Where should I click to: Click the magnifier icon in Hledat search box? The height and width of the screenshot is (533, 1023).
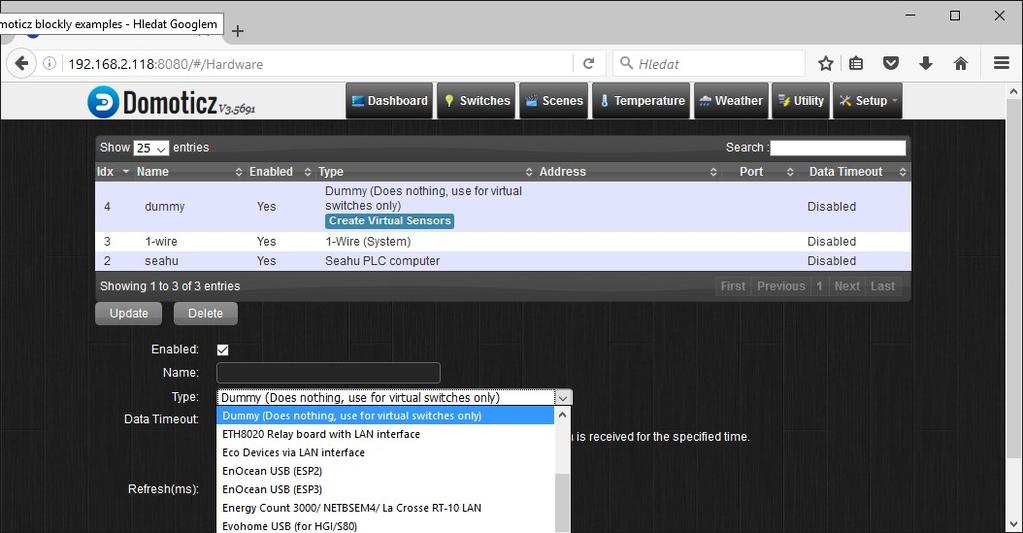pos(626,63)
